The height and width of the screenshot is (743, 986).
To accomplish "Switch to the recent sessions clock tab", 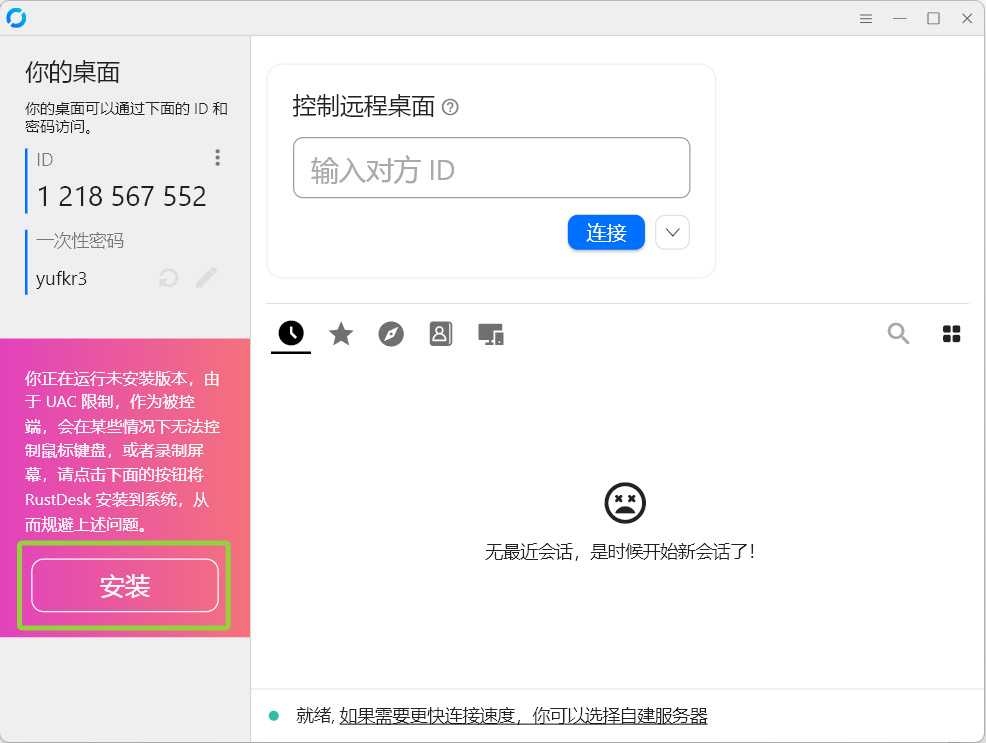I will tap(291, 333).
